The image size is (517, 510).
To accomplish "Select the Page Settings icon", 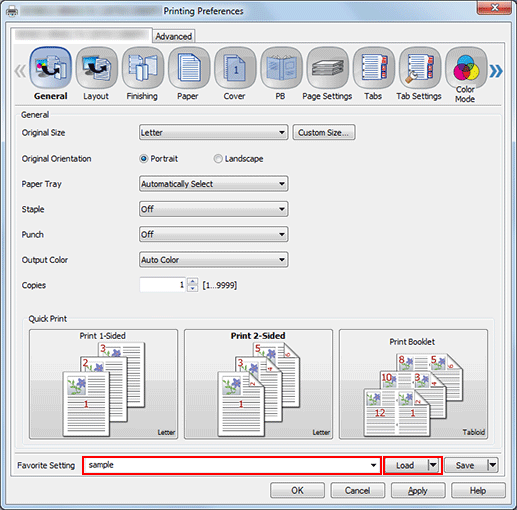I will coord(327,68).
